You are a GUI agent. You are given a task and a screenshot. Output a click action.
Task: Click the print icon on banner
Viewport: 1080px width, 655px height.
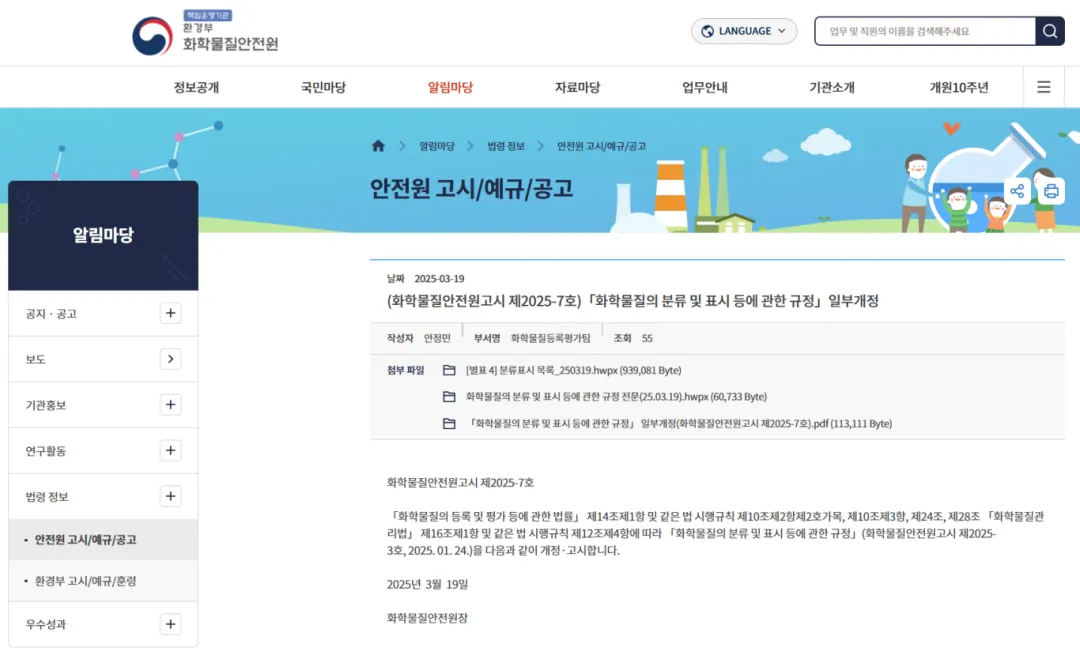click(x=1051, y=191)
